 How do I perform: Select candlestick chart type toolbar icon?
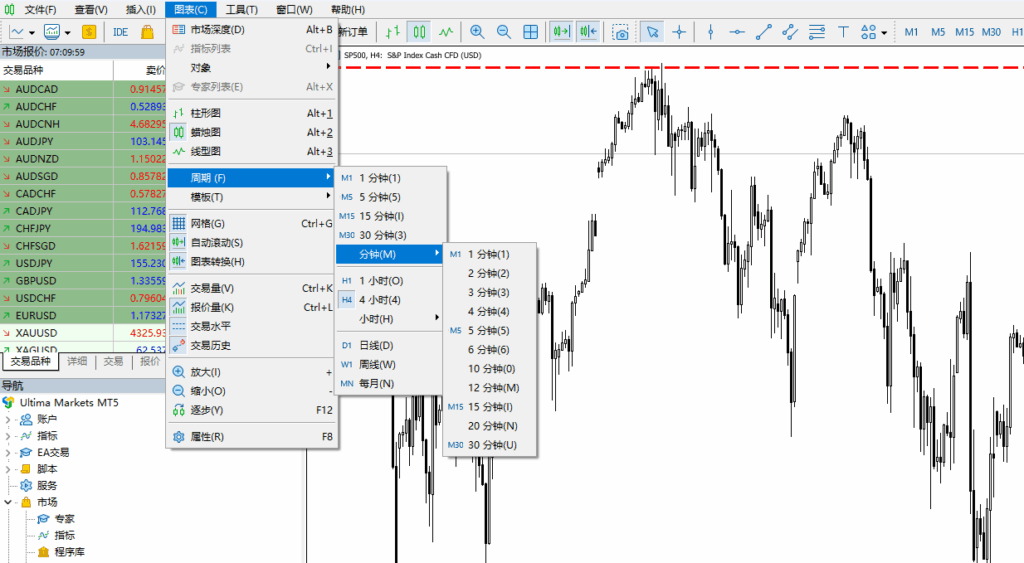coord(419,31)
